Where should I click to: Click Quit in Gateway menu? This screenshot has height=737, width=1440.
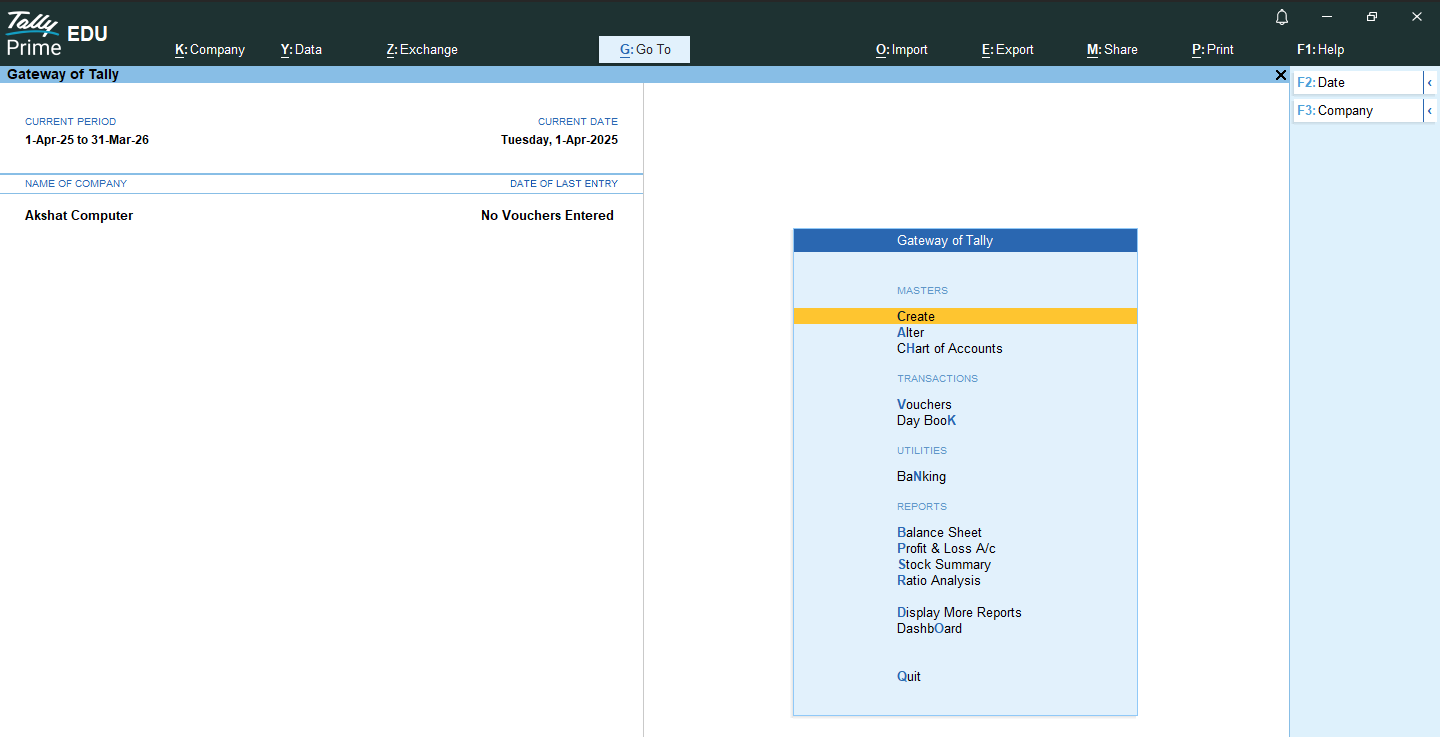tap(909, 677)
